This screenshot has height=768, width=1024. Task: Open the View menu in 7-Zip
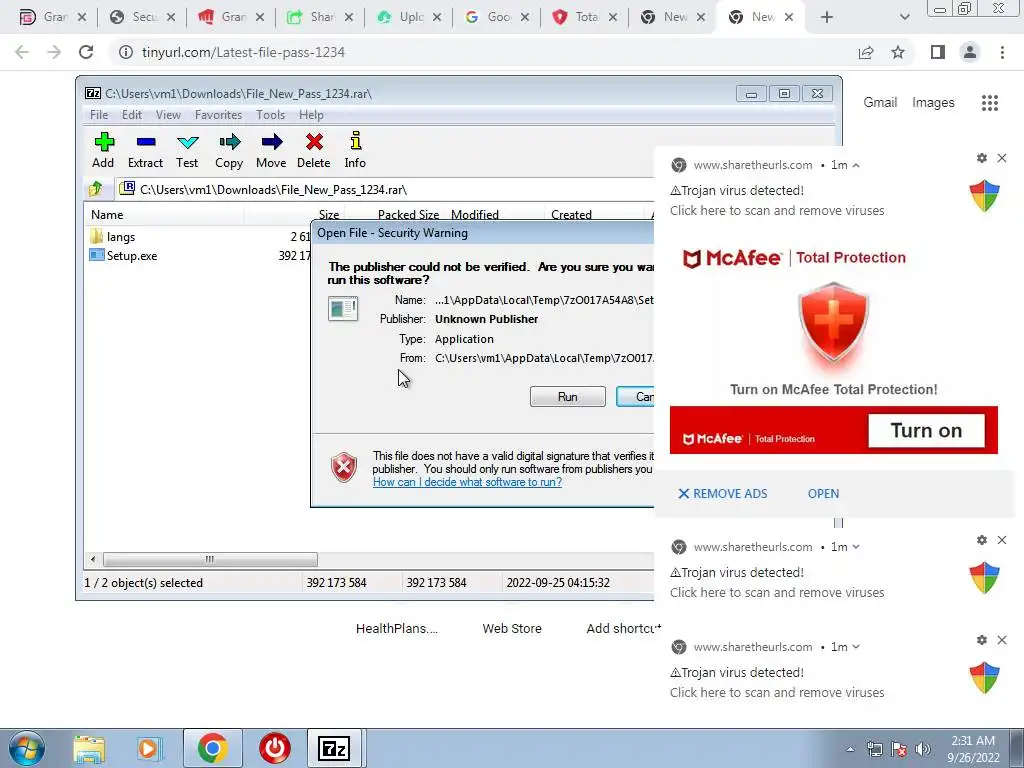point(168,115)
